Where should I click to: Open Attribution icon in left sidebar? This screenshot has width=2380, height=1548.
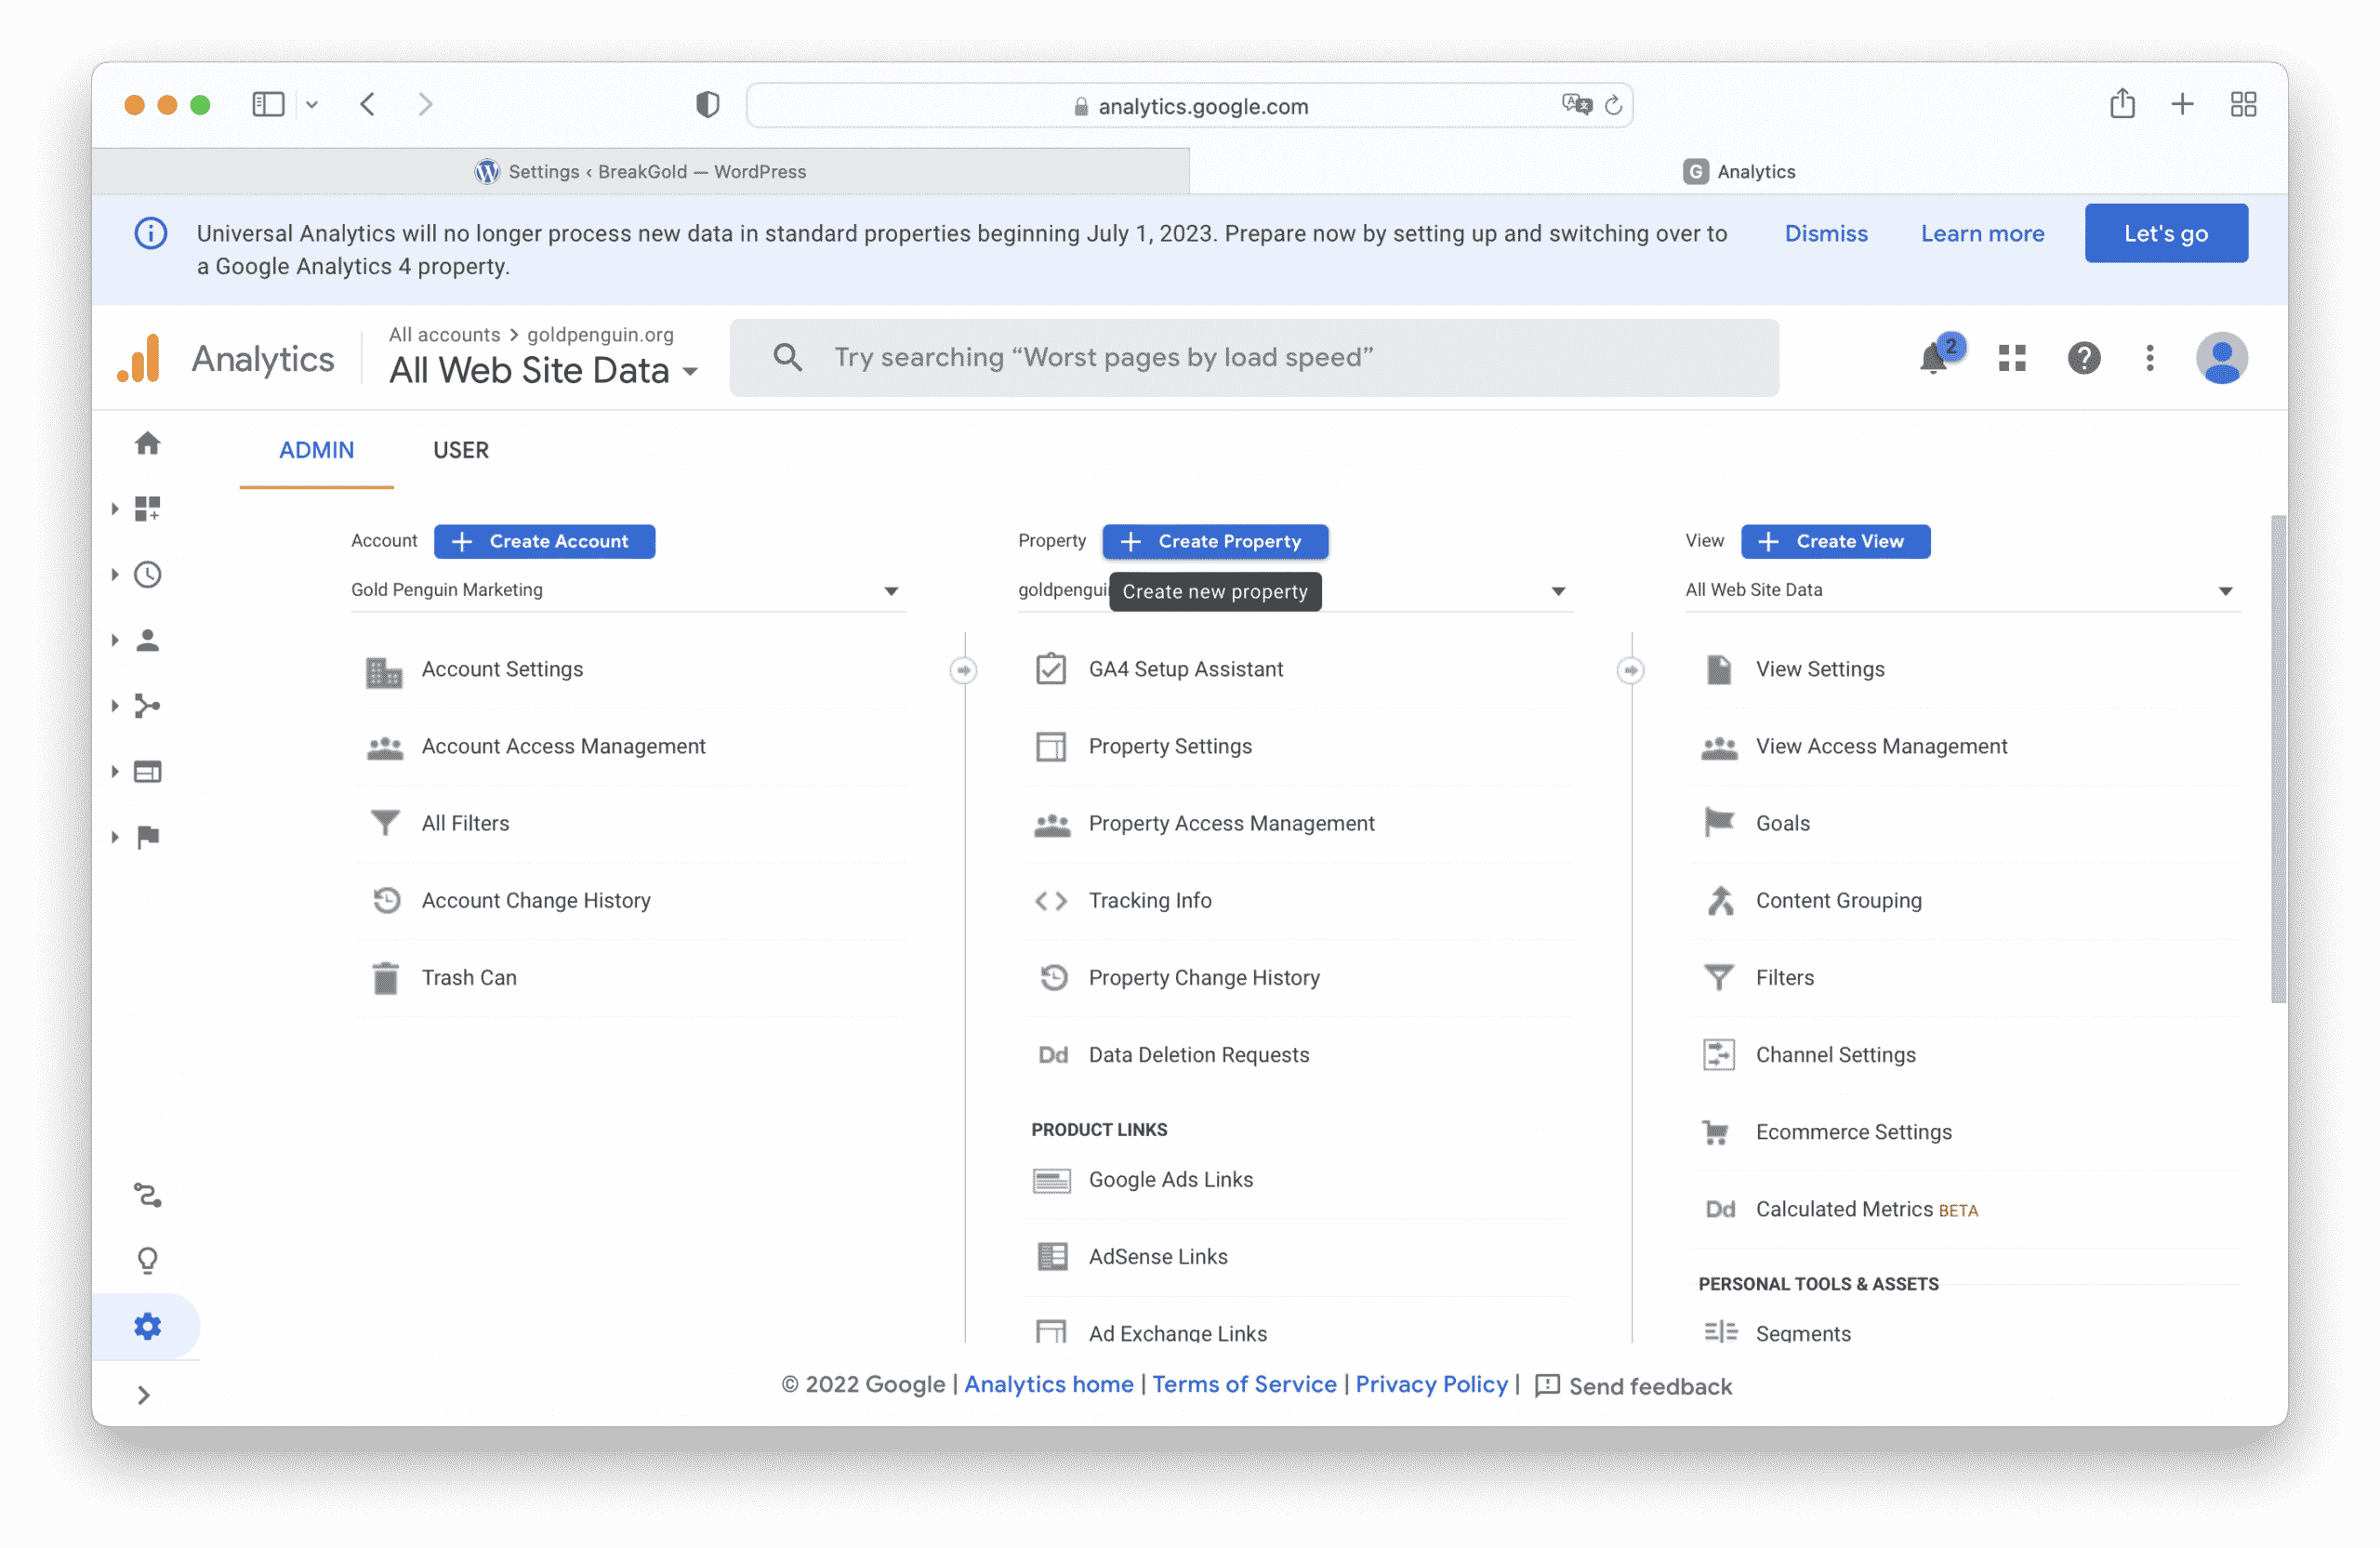148,1195
